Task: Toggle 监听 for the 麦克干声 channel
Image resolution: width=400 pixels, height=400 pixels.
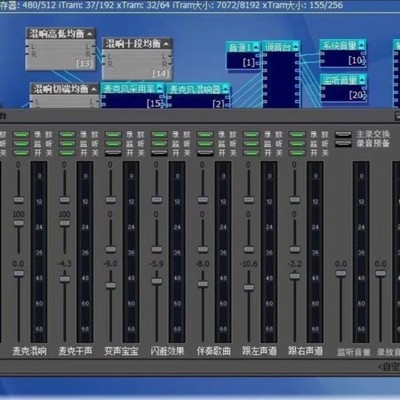Action: (67, 144)
